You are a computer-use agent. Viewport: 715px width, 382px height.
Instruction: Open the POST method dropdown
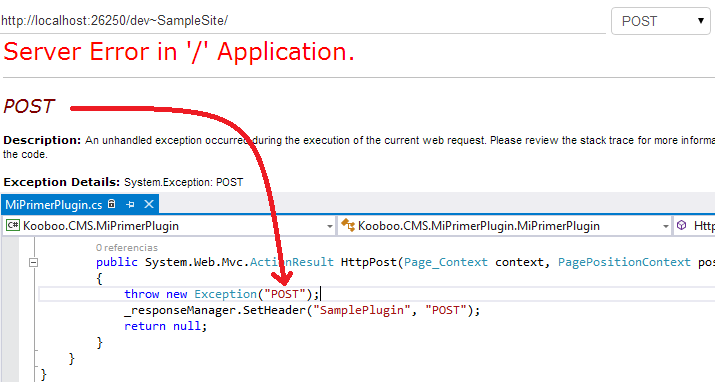point(660,21)
